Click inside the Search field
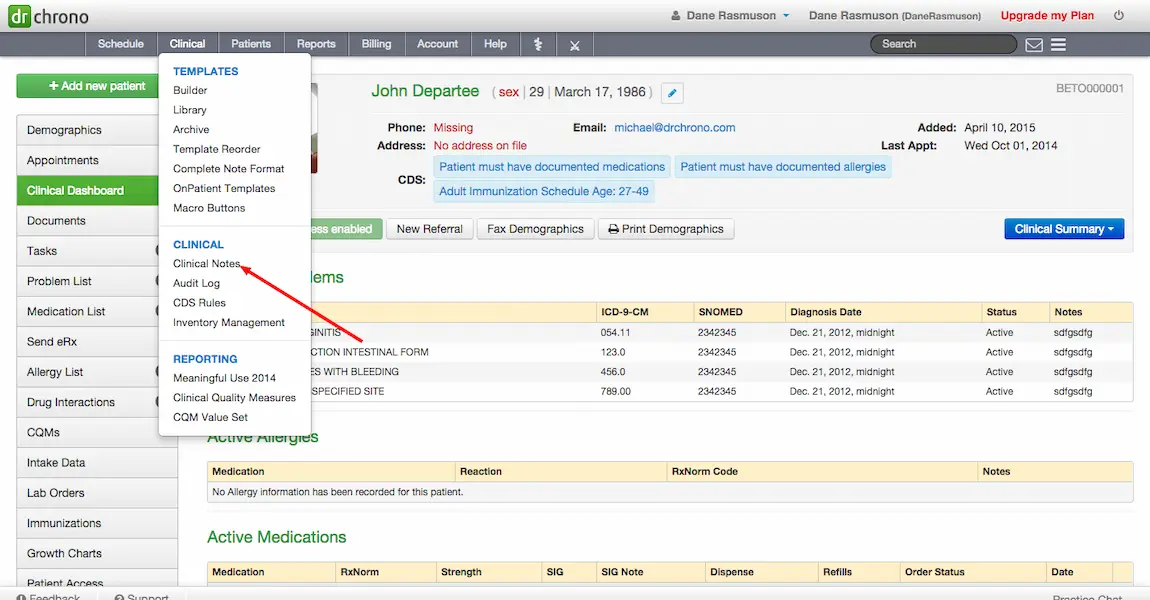The image size is (1150, 600). click(x=940, y=43)
